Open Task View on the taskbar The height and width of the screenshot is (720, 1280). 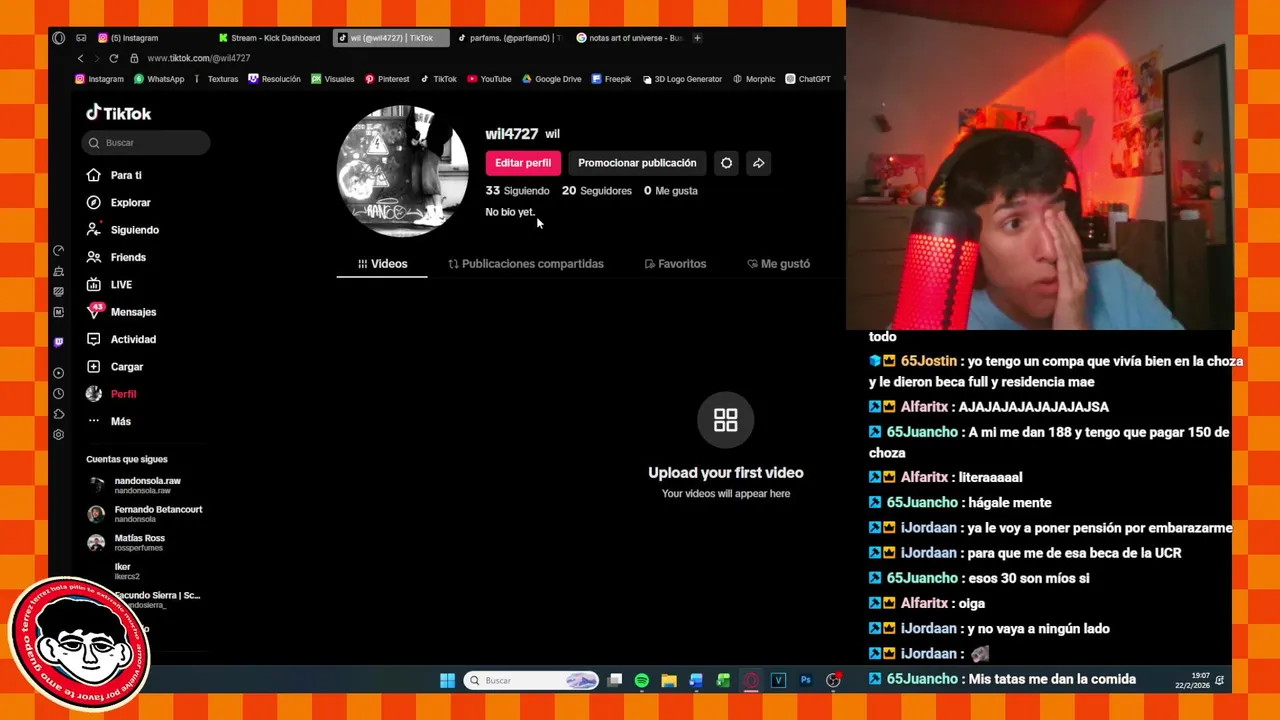tap(615, 681)
